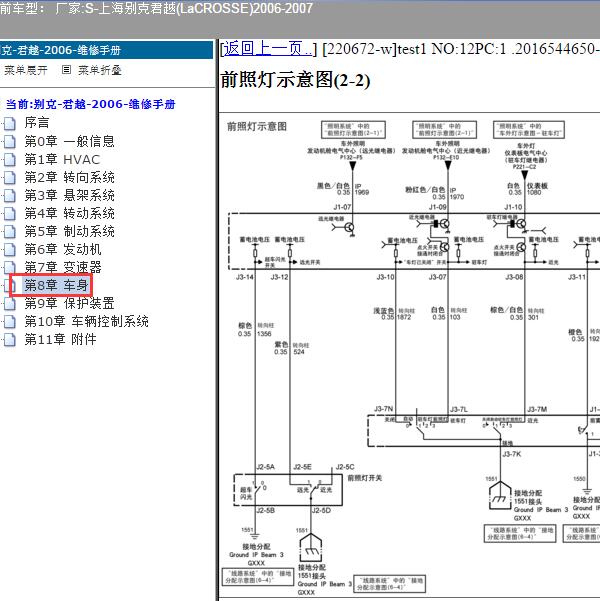Expand all menus with 菜单展开
The image size is (600, 601).
[x=26, y=70]
